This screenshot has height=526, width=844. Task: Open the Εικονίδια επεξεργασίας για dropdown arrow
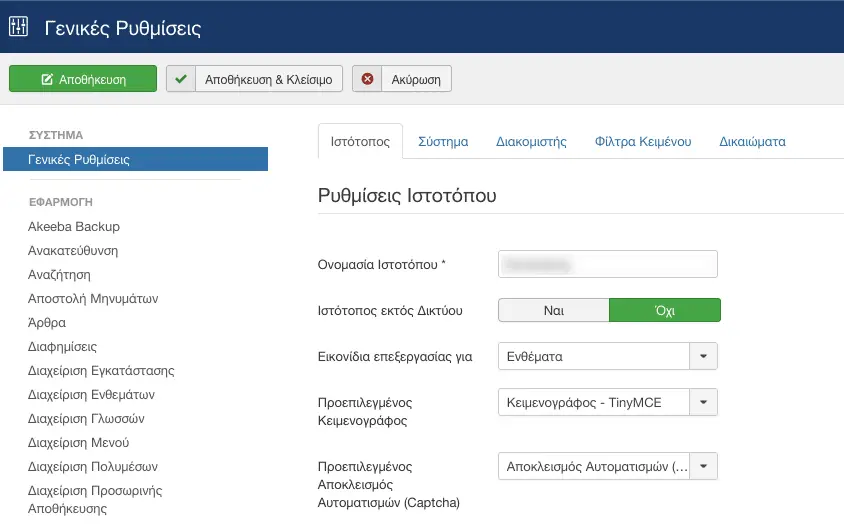click(703, 356)
